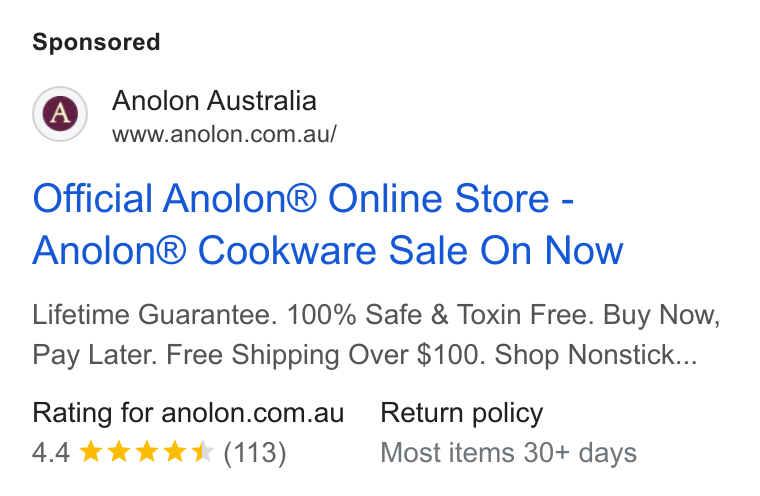
Task: Open the Return policy heading
Action: pos(461,414)
